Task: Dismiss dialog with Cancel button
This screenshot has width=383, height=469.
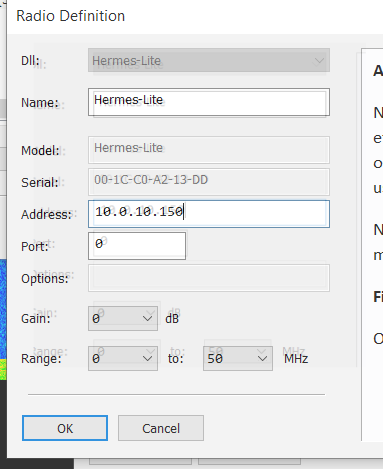Action: tap(161, 428)
